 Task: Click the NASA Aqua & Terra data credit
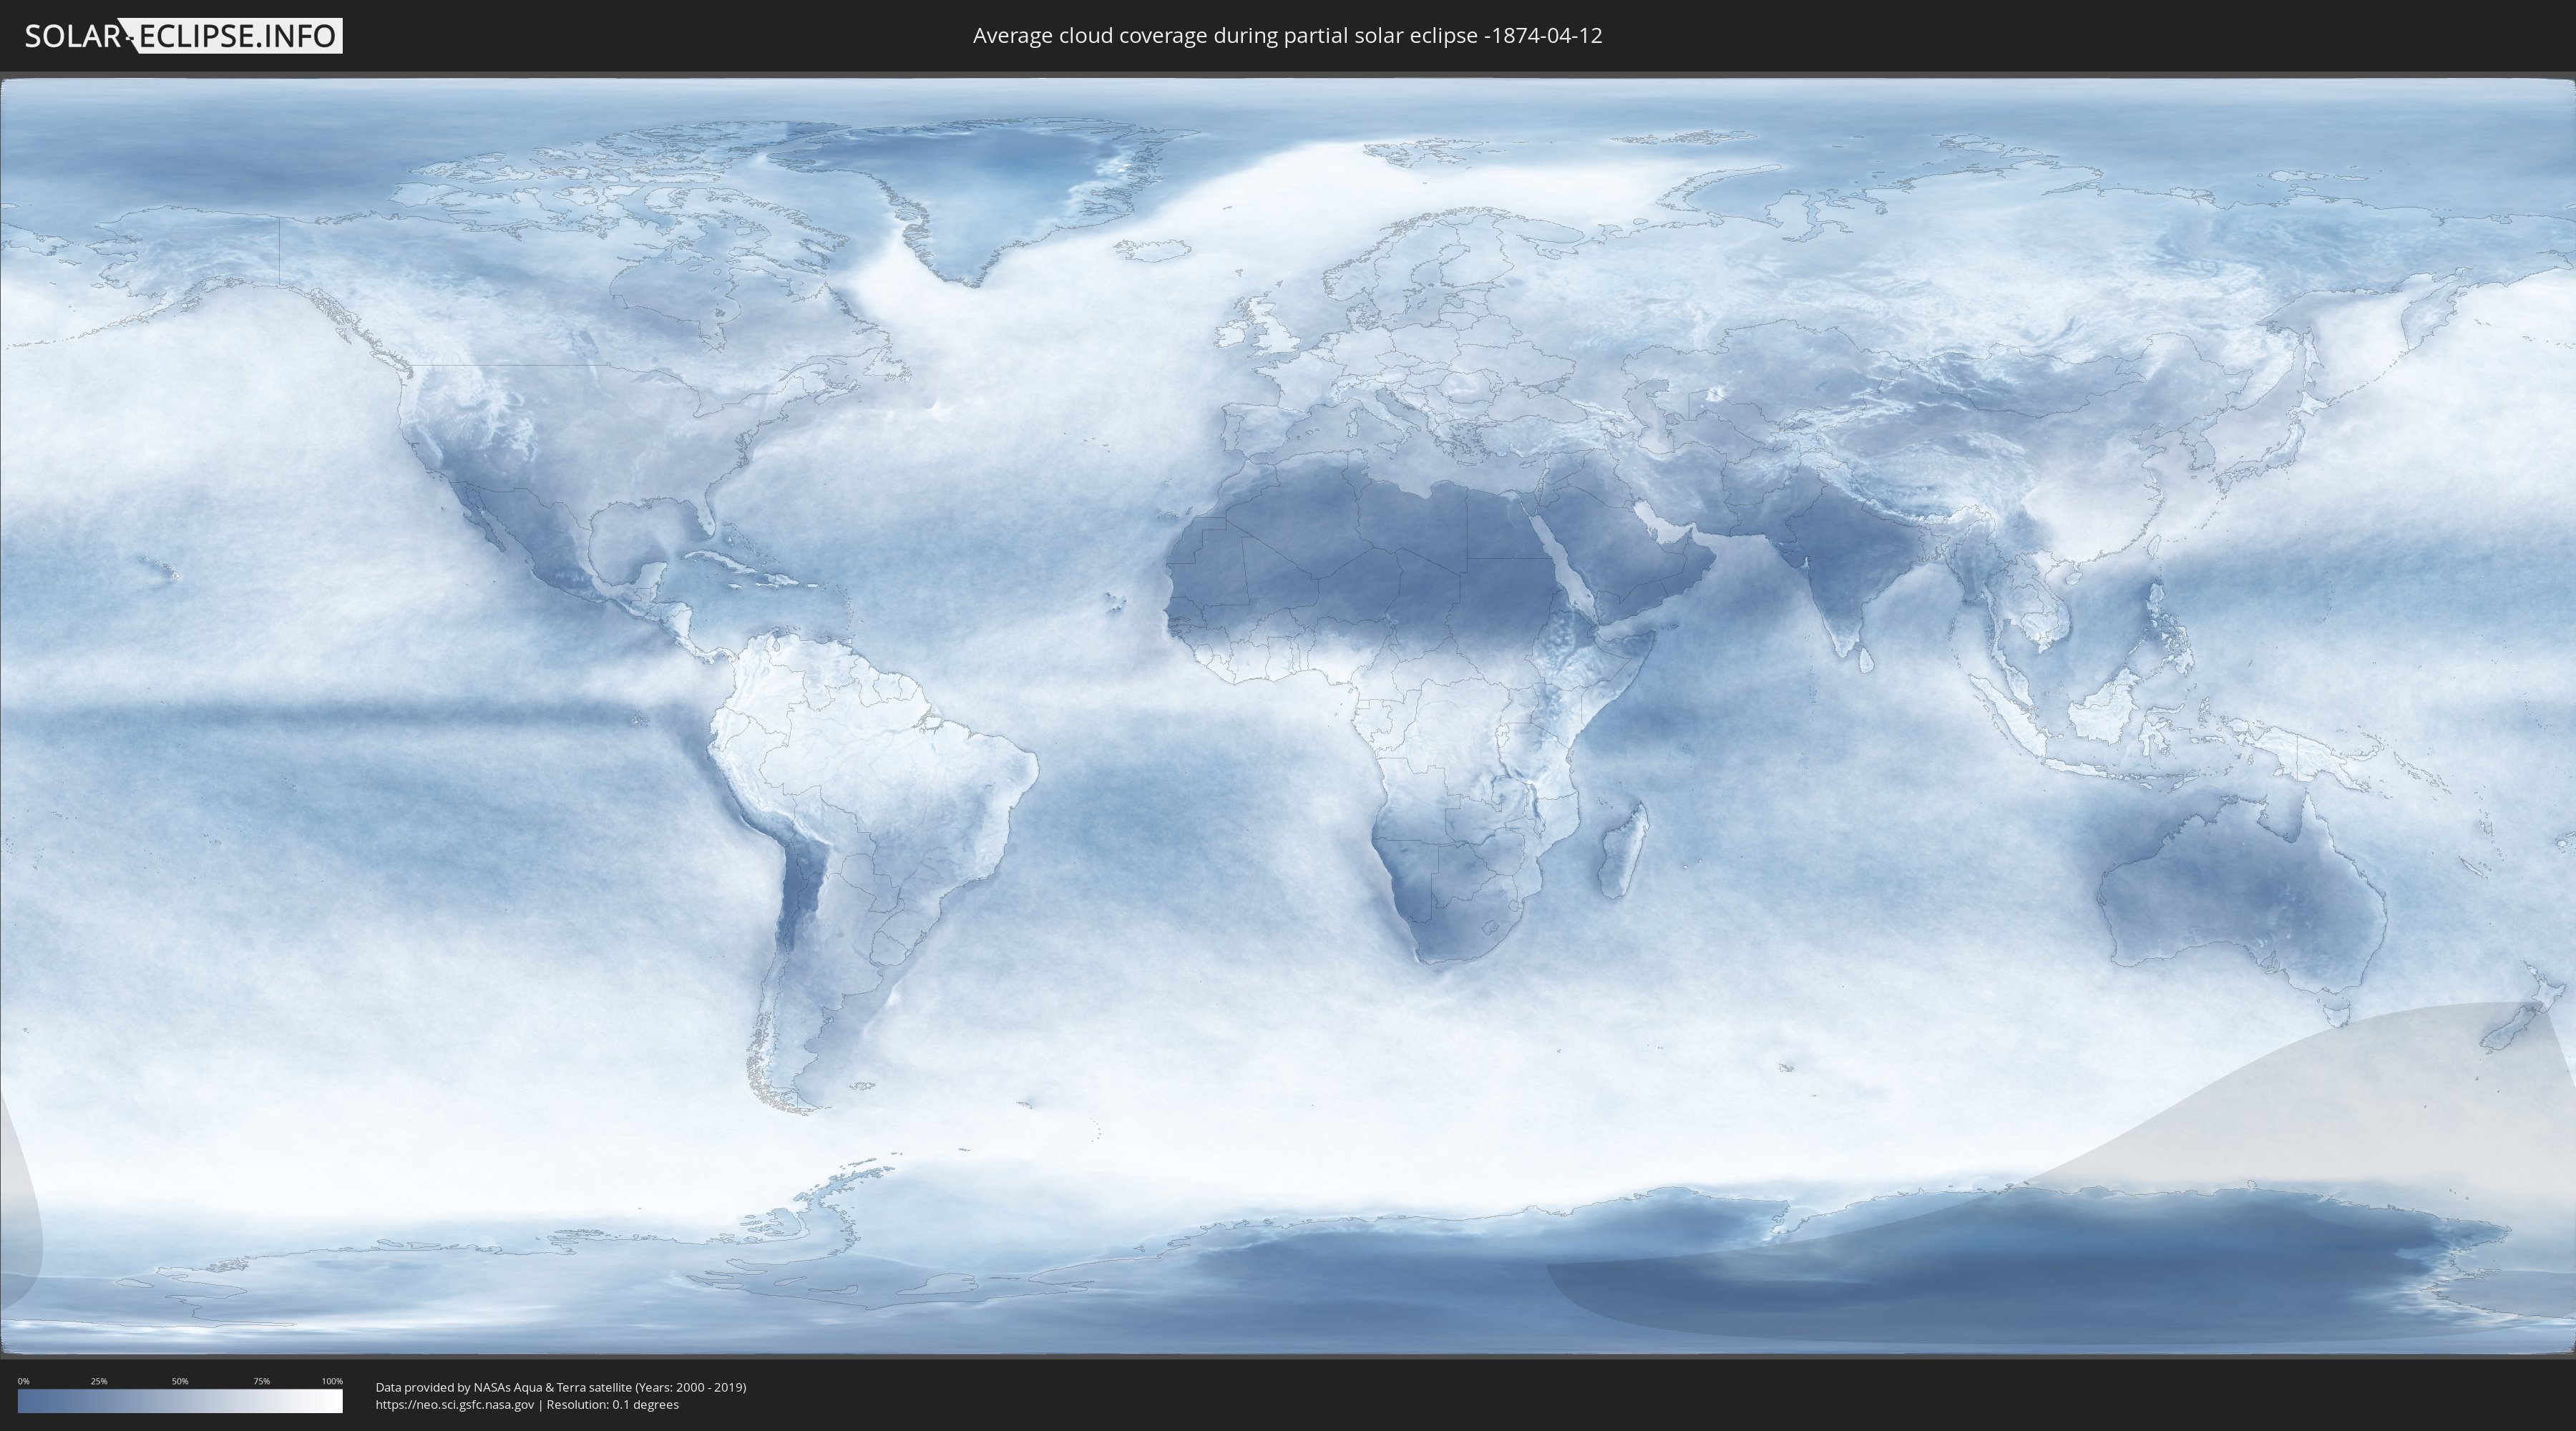click(560, 1387)
